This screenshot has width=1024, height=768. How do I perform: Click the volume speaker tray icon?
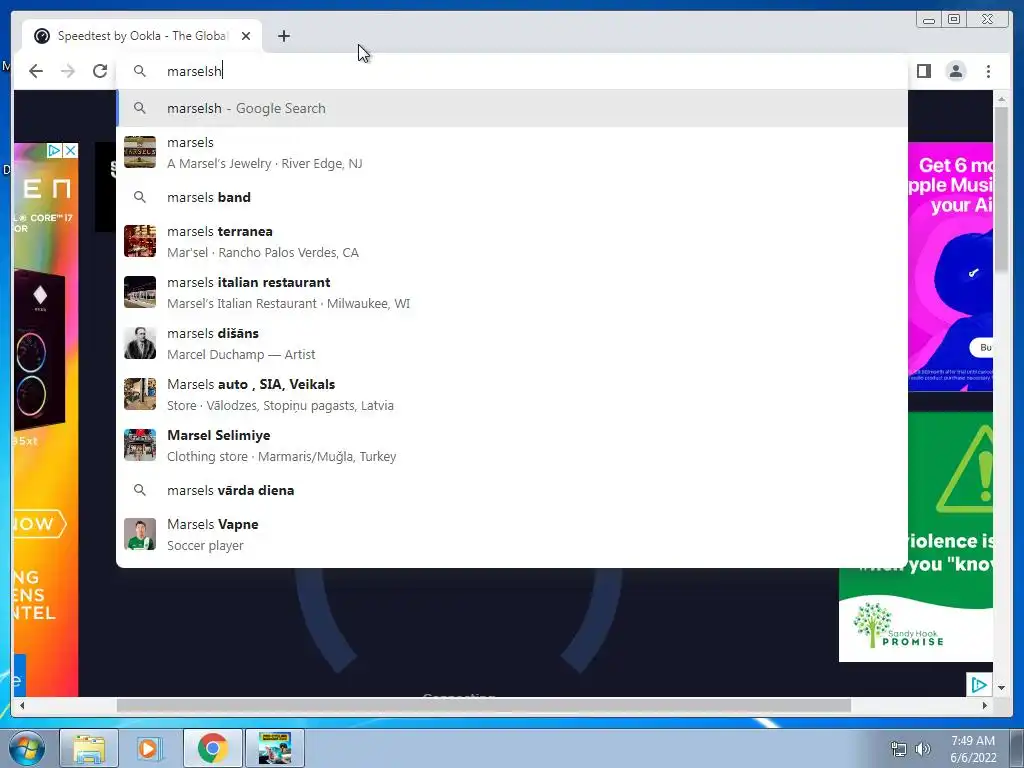pyautogui.click(x=922, y=749)
